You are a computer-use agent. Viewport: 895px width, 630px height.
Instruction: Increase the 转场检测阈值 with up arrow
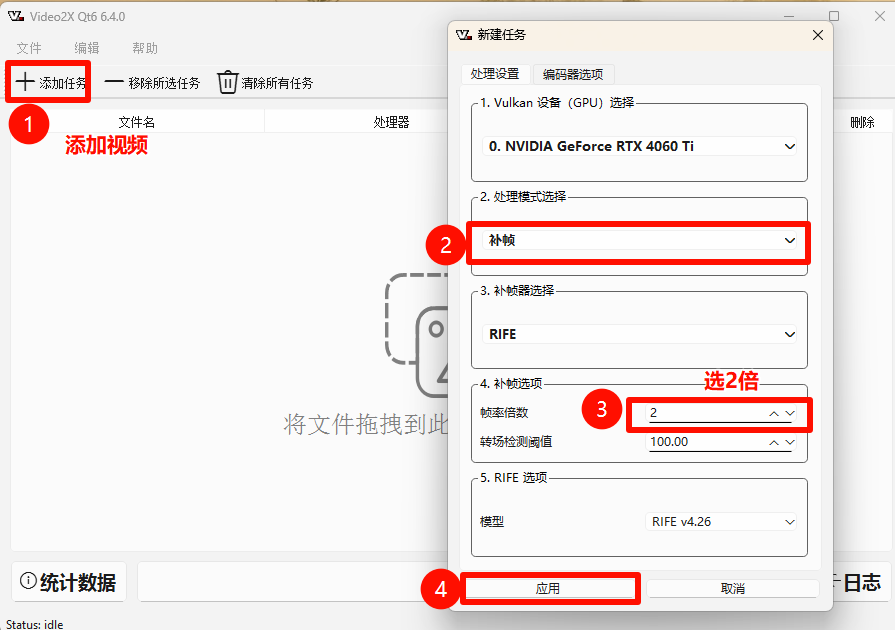coord(774,442)
